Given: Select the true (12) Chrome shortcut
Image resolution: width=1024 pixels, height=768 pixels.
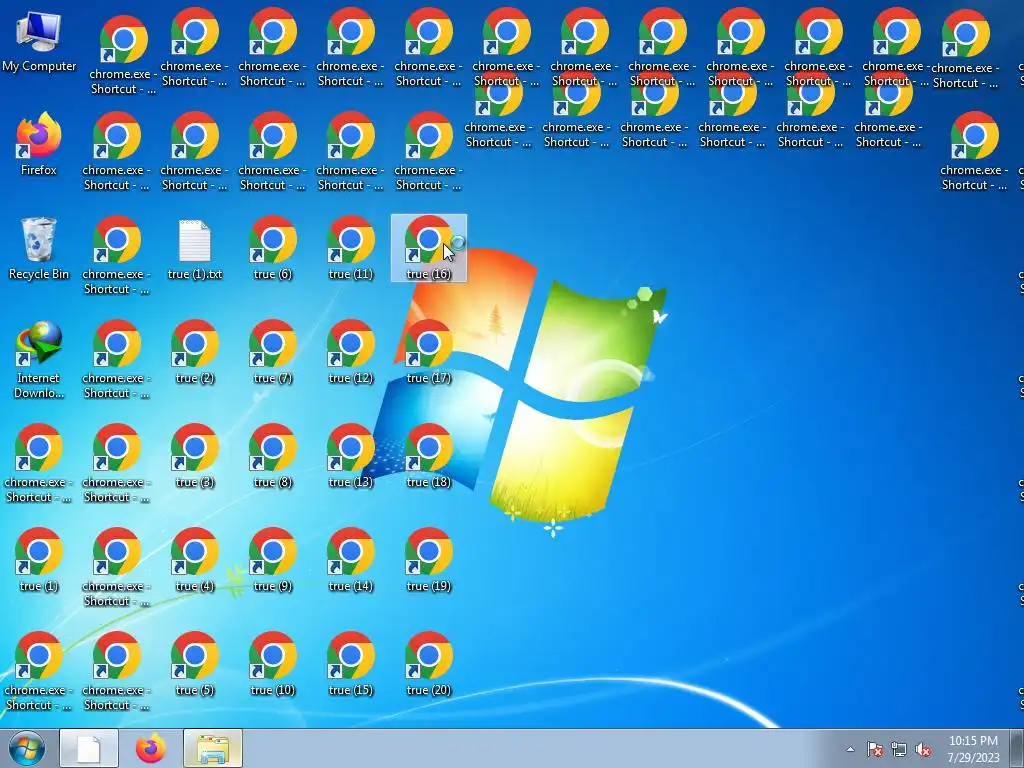Looking at the screenshot, I should coord(351,352).
